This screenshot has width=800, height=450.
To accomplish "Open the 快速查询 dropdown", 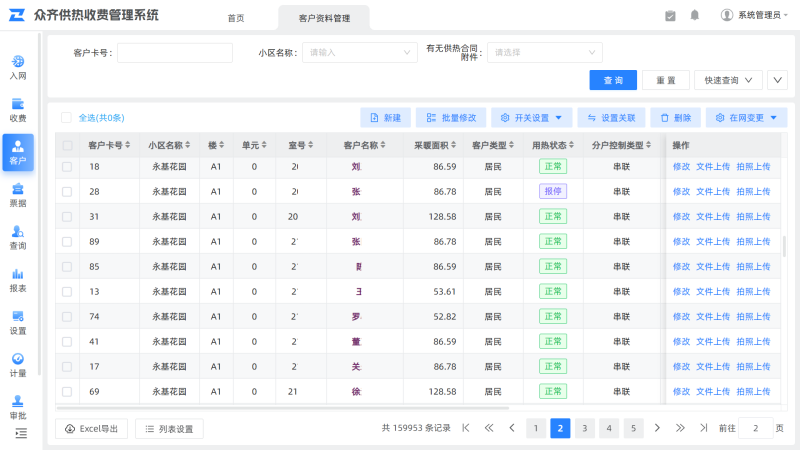I will [x=728, y=80].
